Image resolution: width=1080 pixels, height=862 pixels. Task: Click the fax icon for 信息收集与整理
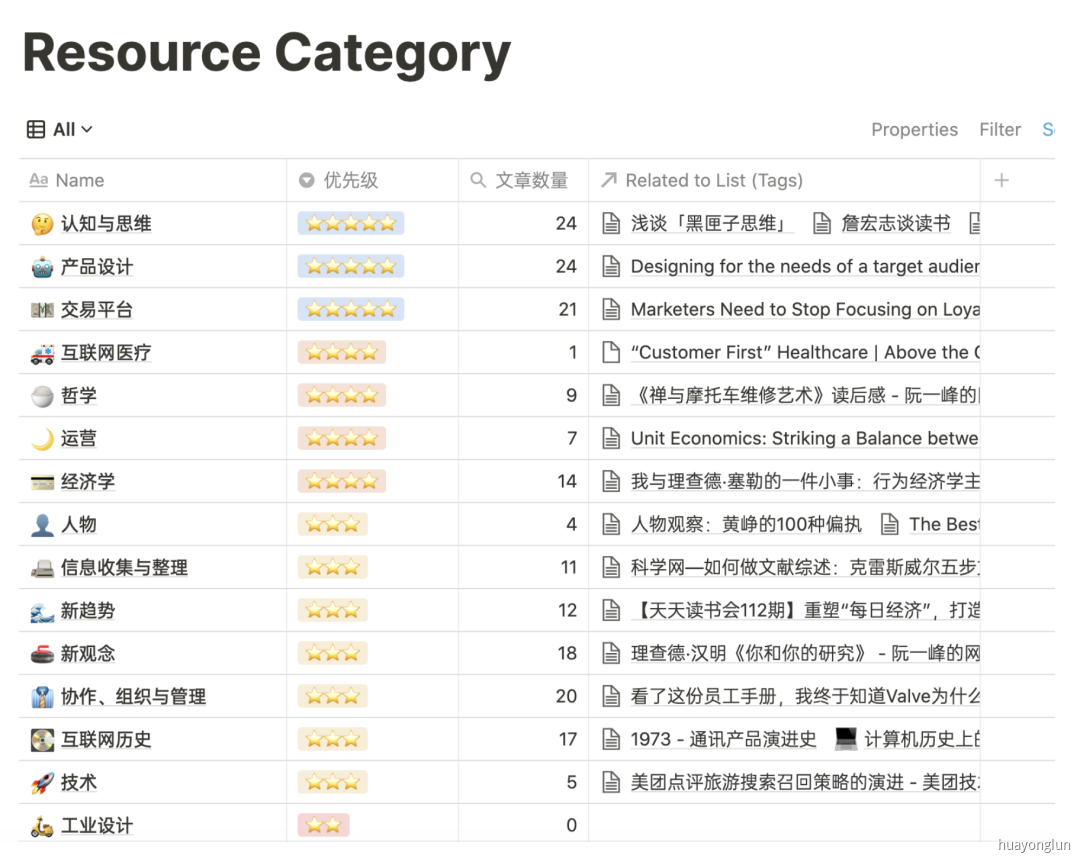click(42, 568)
